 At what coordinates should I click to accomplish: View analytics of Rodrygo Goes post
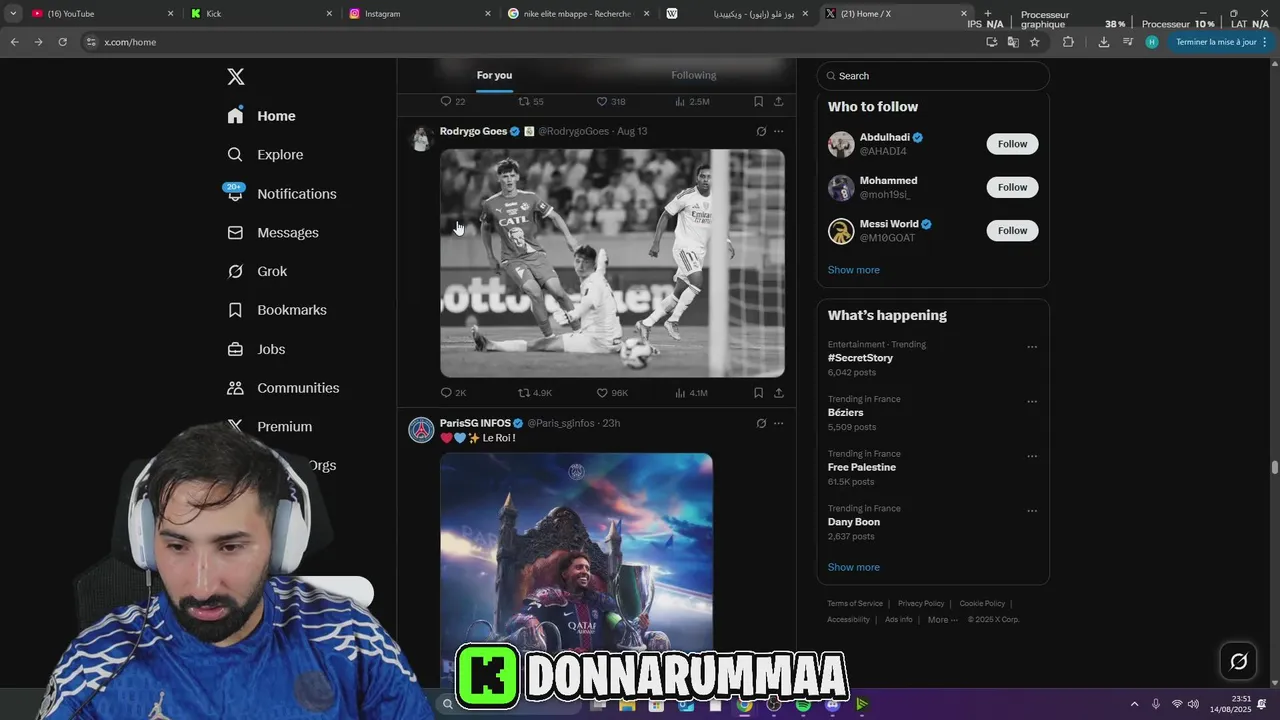click(x=691, y=393)
